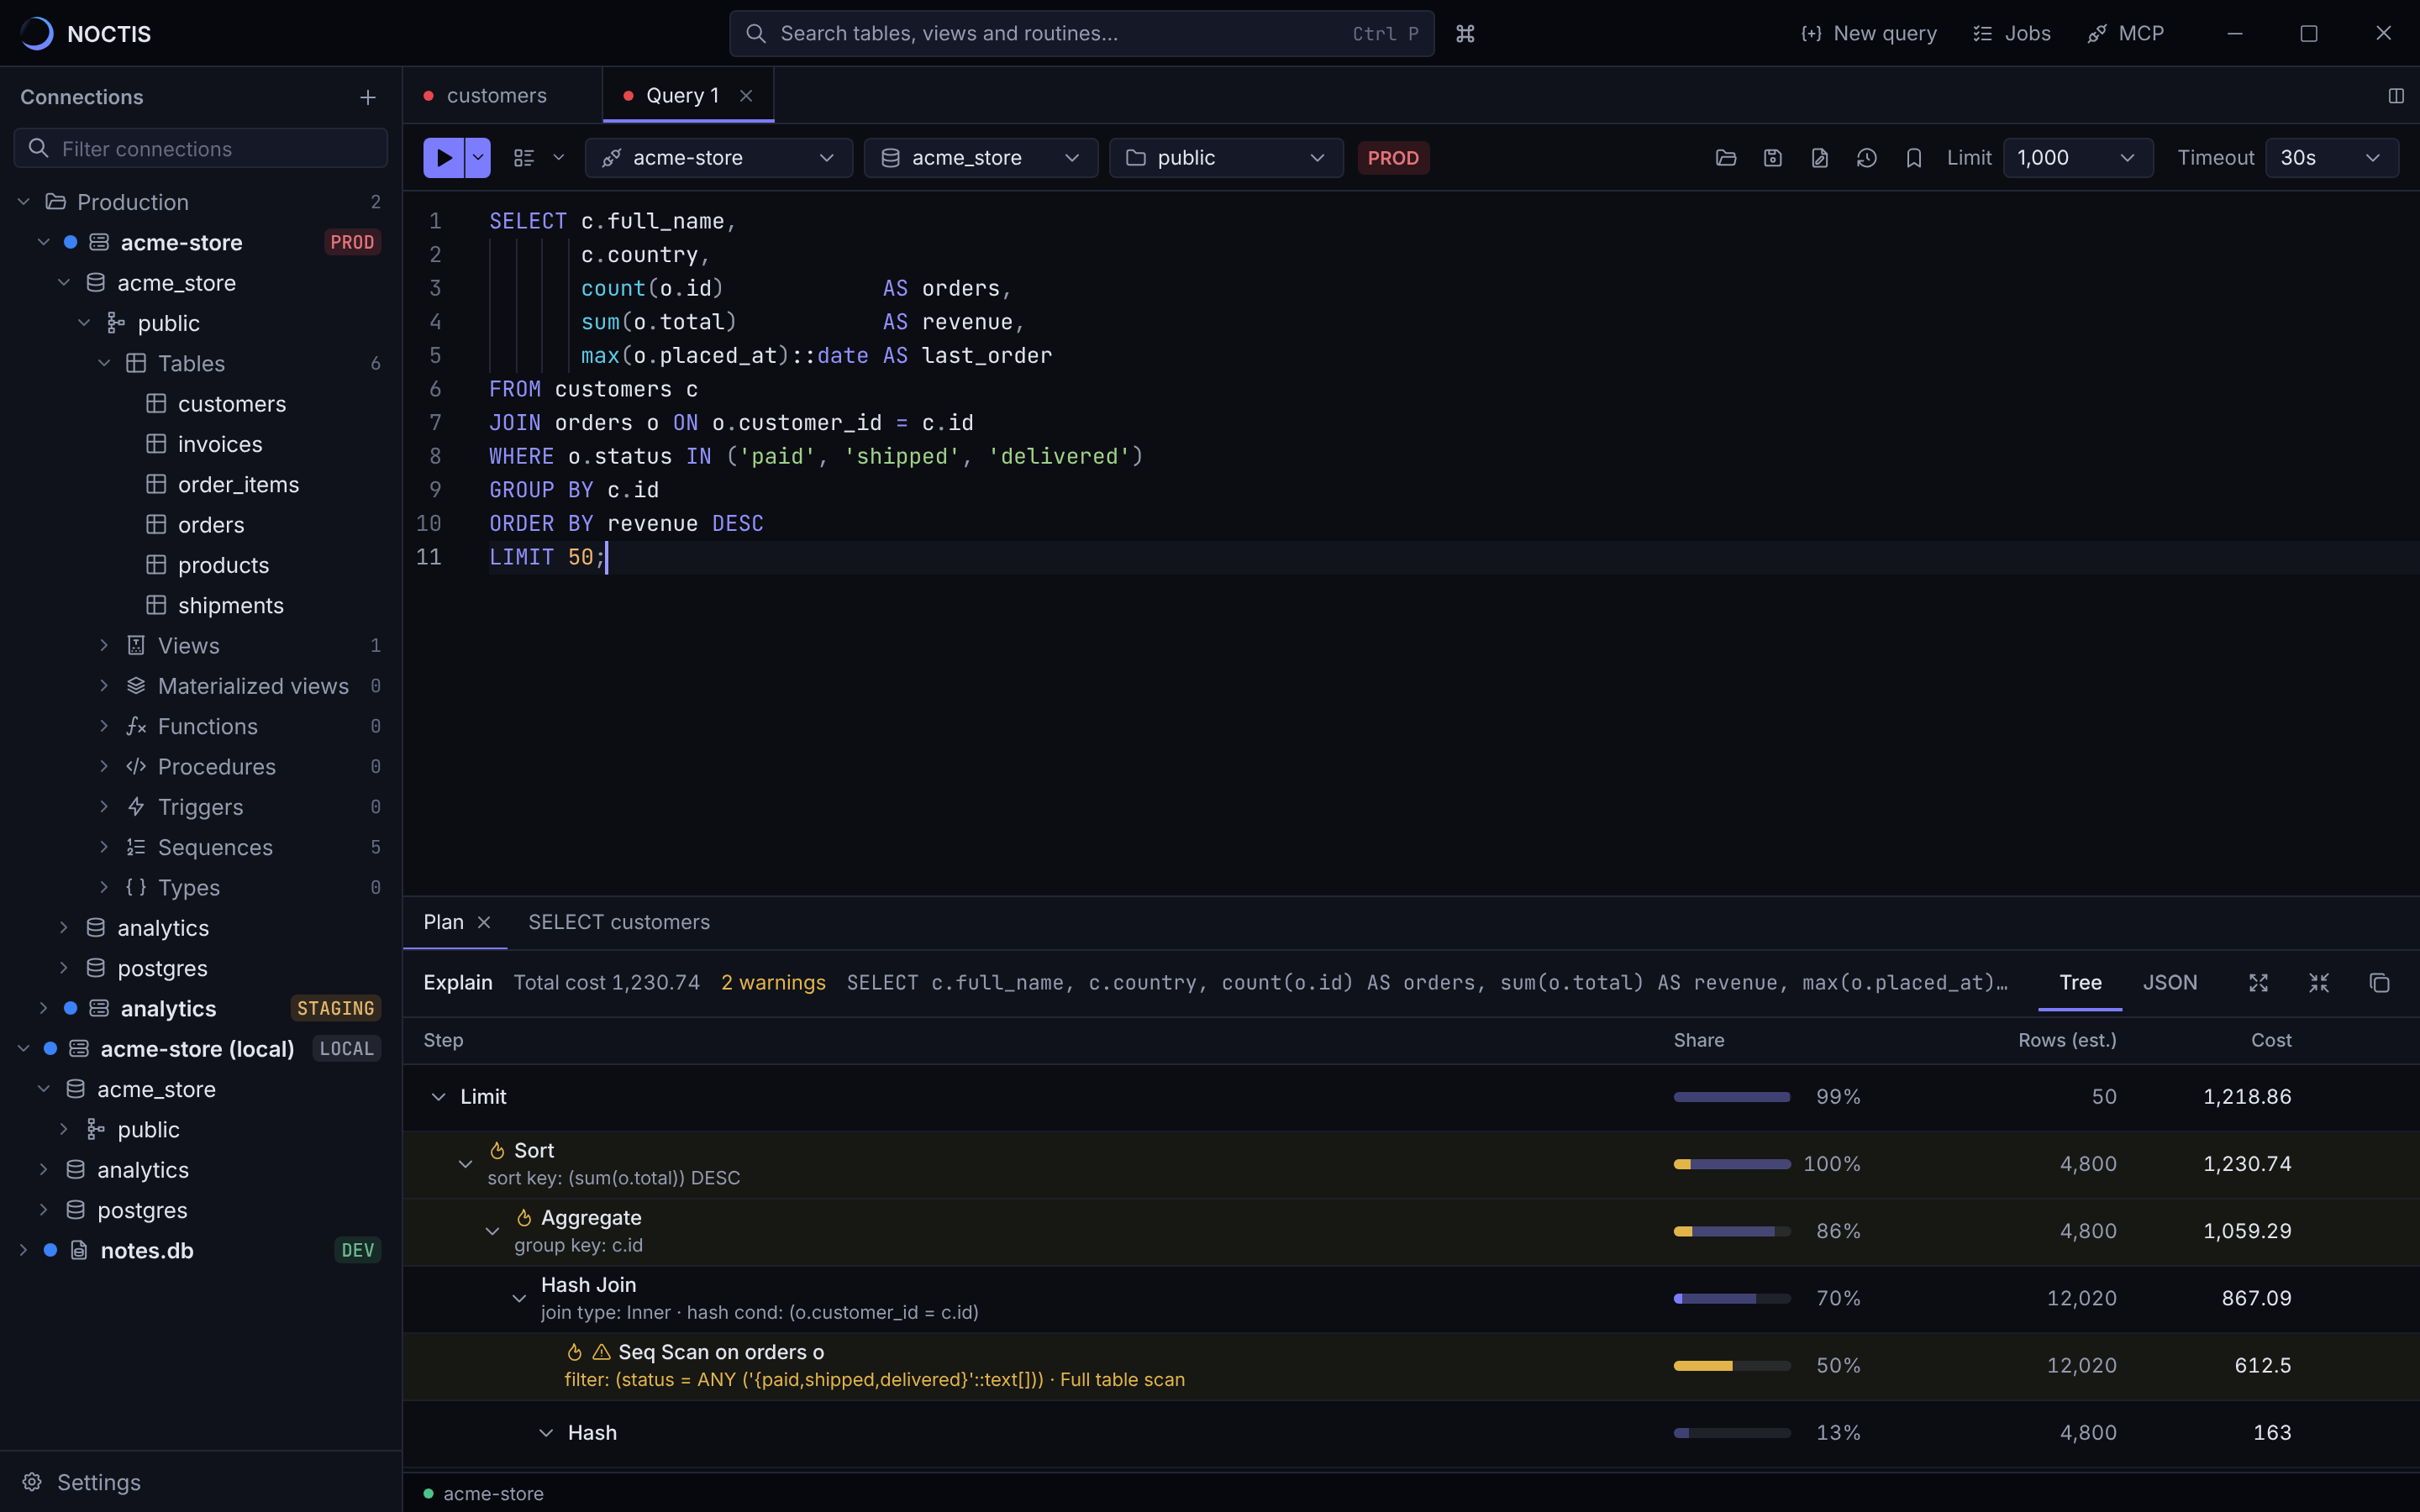This screenshot has height=1512, width=2420.
Task: Click the New query button
Action: pyautogui.click(x=1868, y=34)
